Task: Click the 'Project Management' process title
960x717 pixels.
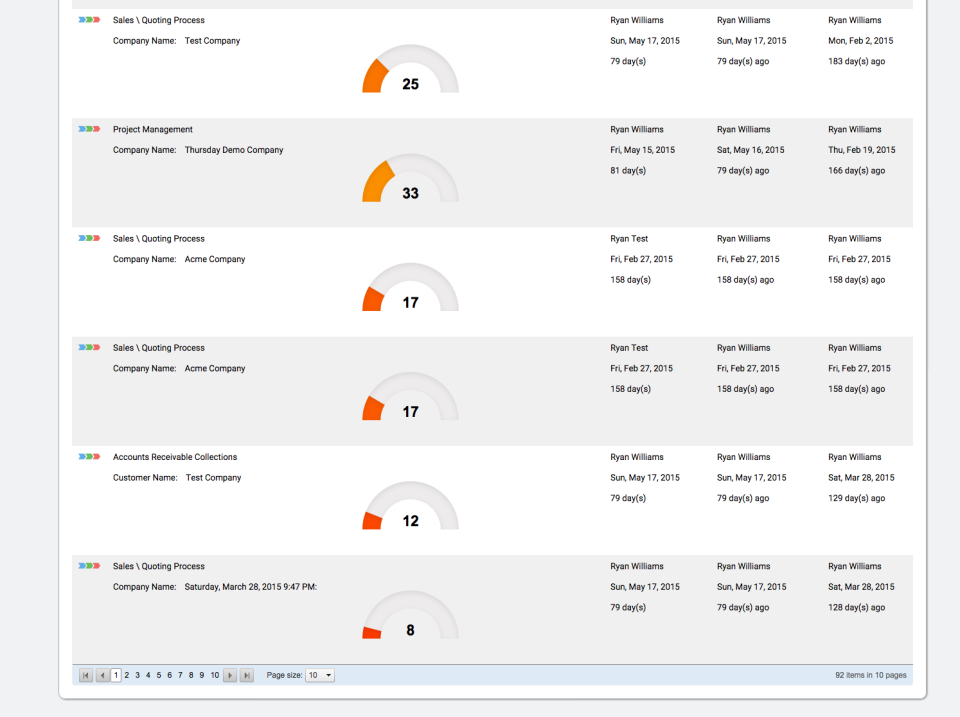Action: click(x=152, y=129)
